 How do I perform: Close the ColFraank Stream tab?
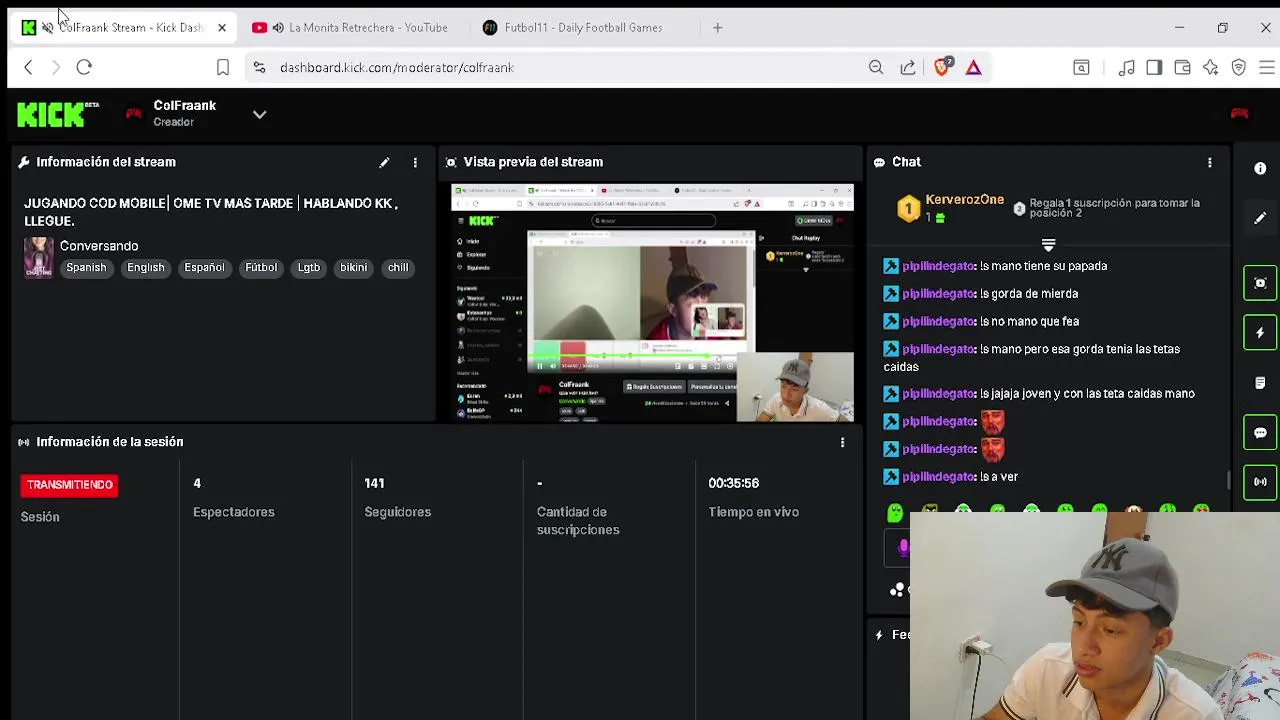(x=222, y=28)
